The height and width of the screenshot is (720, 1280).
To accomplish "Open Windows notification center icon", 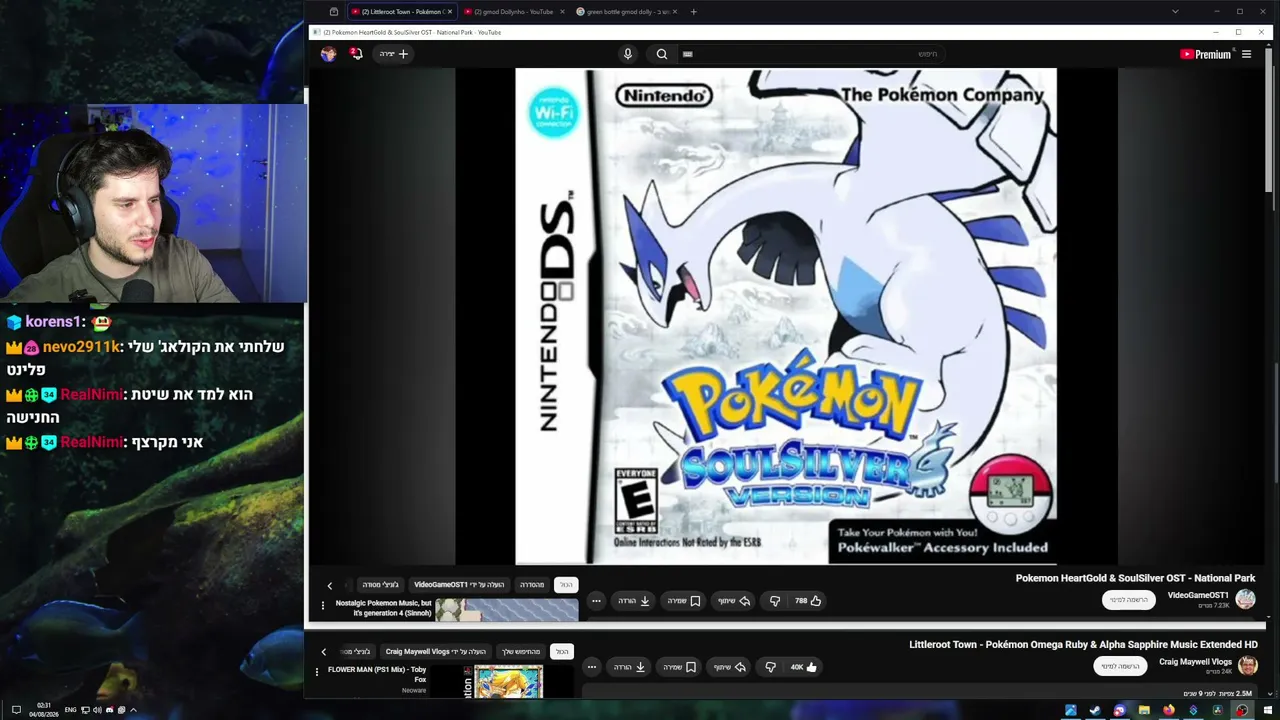I will click(x=16, y=710).
